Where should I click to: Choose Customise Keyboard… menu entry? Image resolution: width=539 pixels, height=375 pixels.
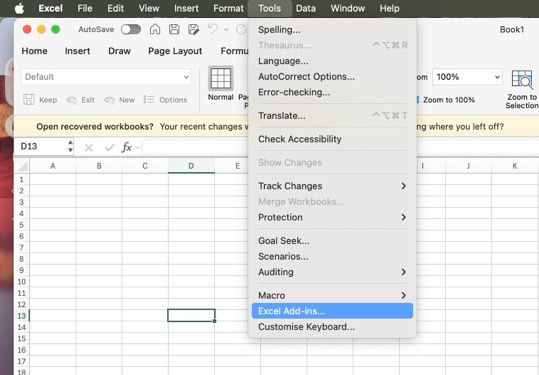[332, 327]
